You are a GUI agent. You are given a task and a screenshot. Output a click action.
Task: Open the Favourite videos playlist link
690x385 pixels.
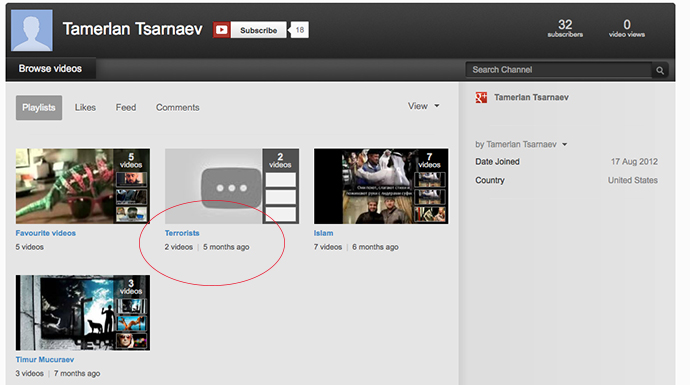click(46, 233)
